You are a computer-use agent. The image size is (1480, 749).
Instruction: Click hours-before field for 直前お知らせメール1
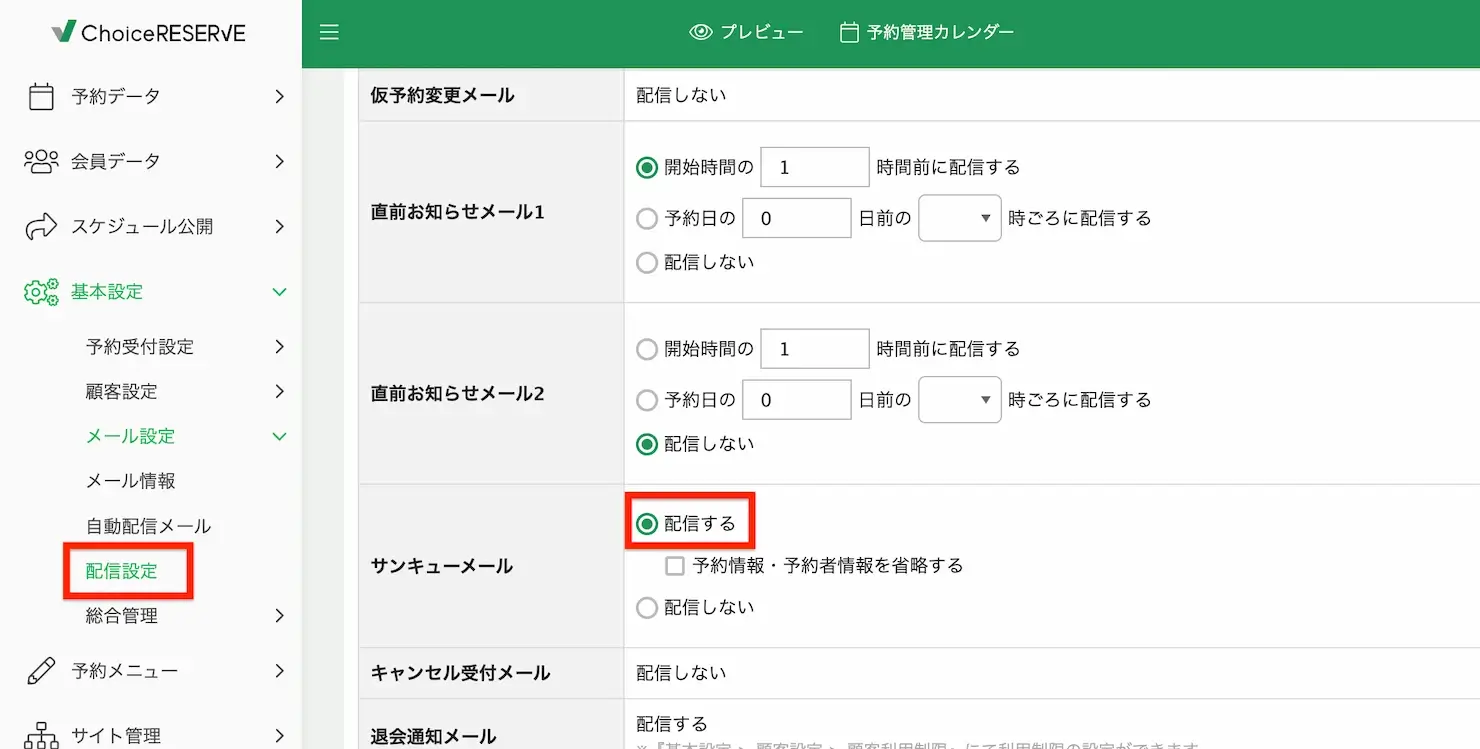(x=815, y=167)
